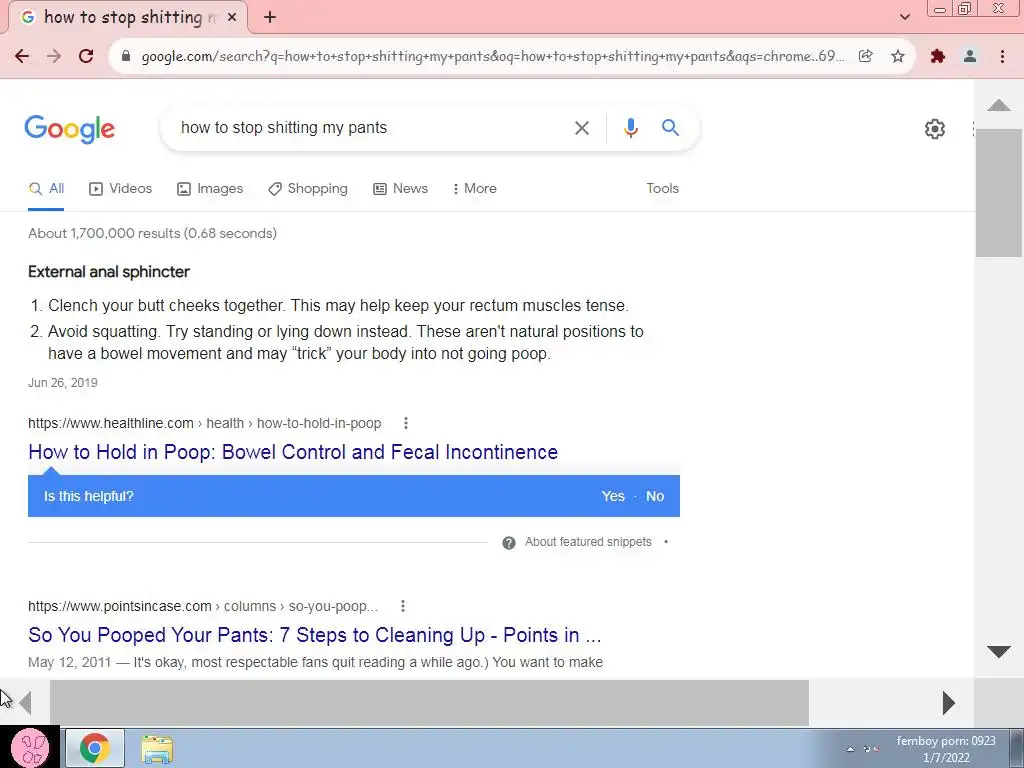Click the horizontal scrollbar thumb
Image resolution: width=1024 pixels, height=768 pixels.
coord(429,703)
